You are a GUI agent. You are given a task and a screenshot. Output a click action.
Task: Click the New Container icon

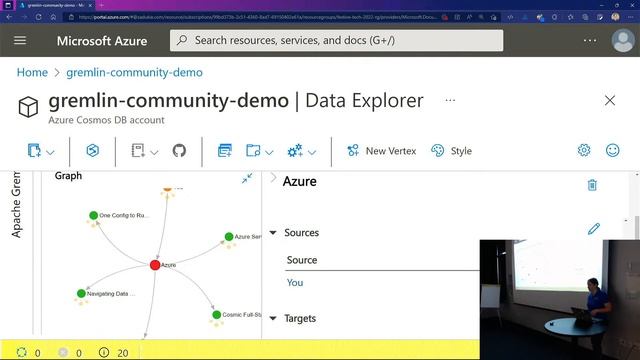point(34,151)
